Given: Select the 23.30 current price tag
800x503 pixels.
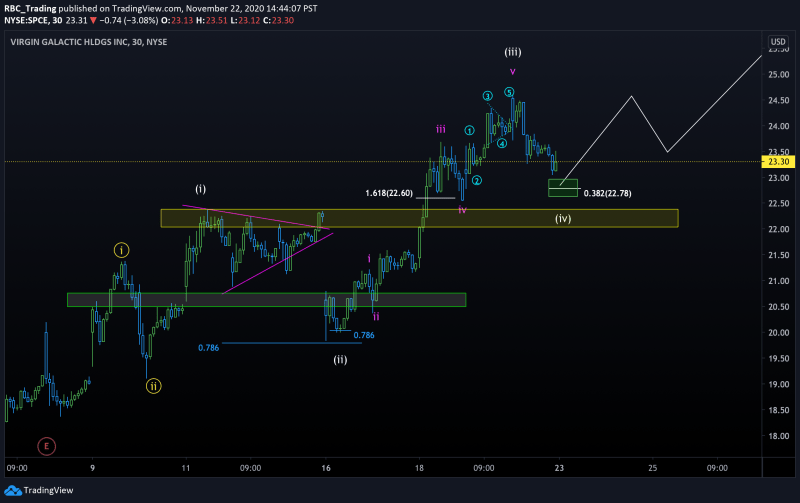Looking at the screenshot, I should [x=779, y=162].
